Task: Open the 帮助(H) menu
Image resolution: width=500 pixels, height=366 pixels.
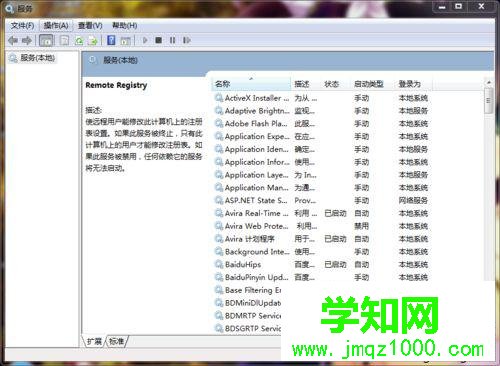Action: coord(125,26)
